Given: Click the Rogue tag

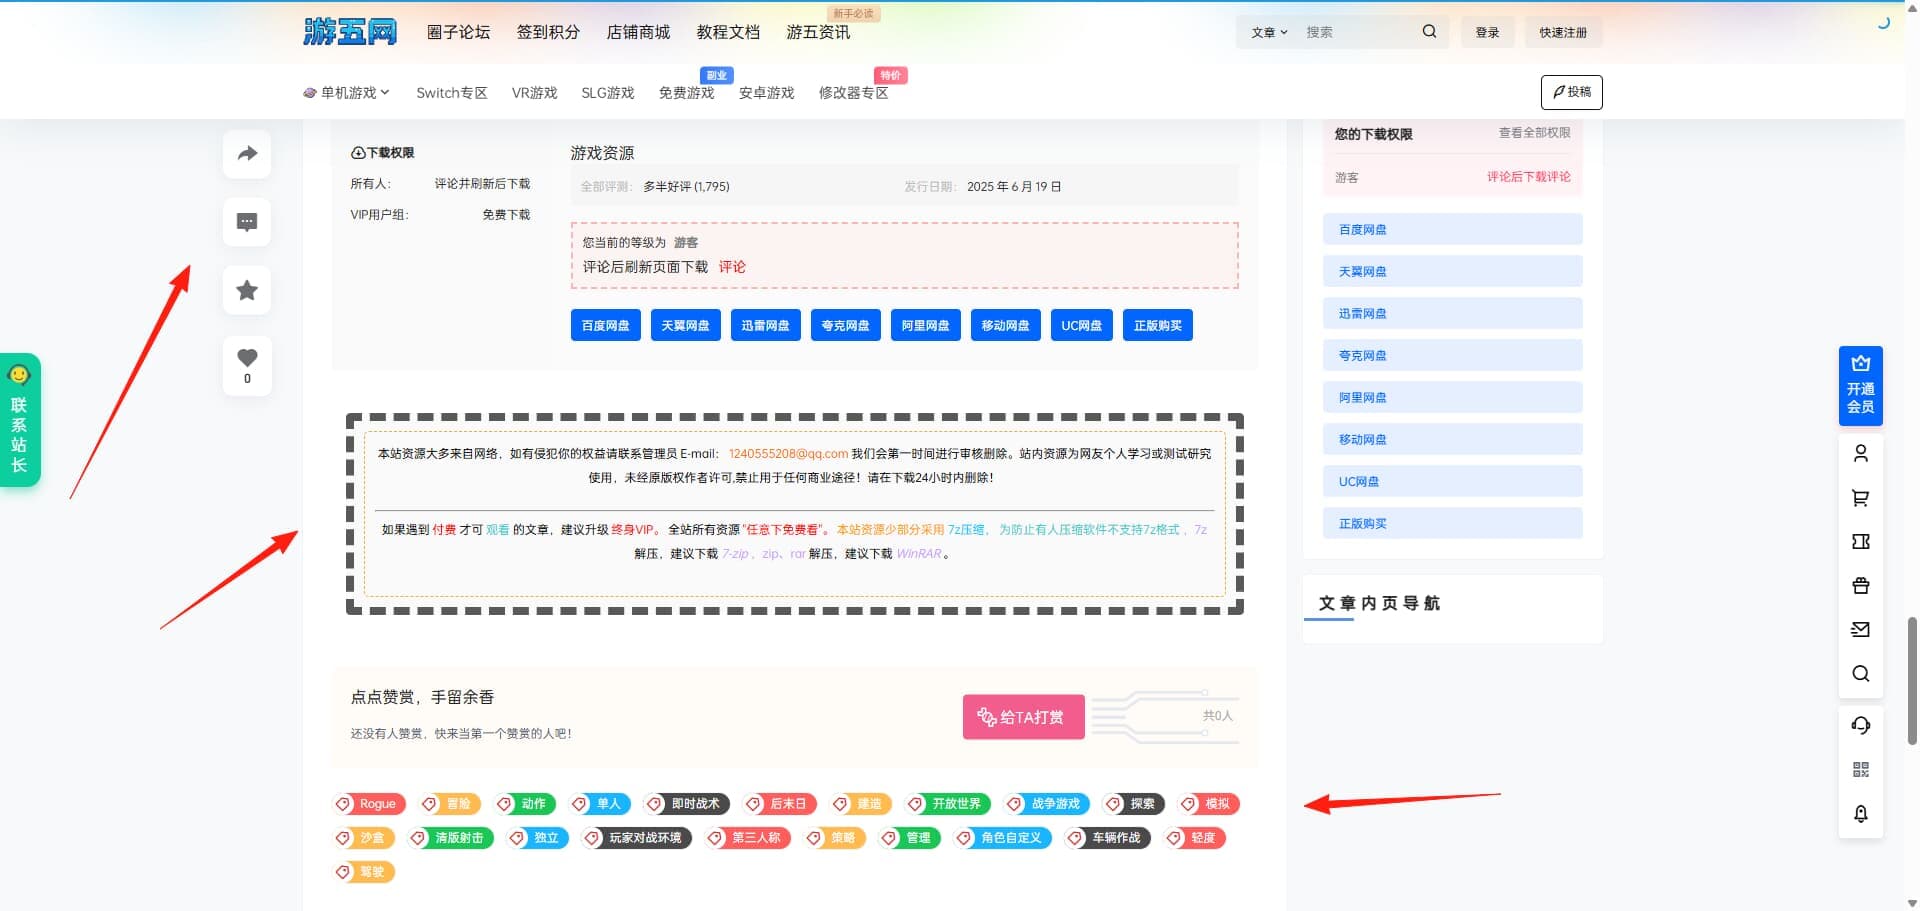Looking at the screenshot, I should pos(369,804).
